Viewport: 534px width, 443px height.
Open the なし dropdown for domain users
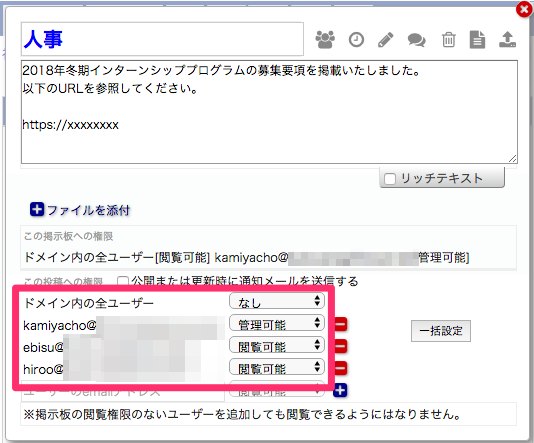(x=277, y=301)
